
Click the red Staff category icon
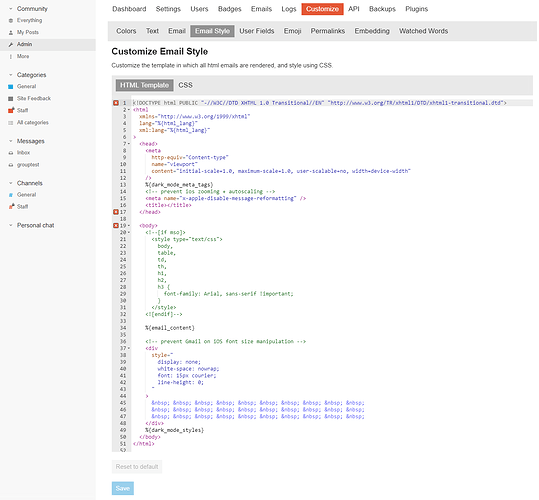(11, 110)
